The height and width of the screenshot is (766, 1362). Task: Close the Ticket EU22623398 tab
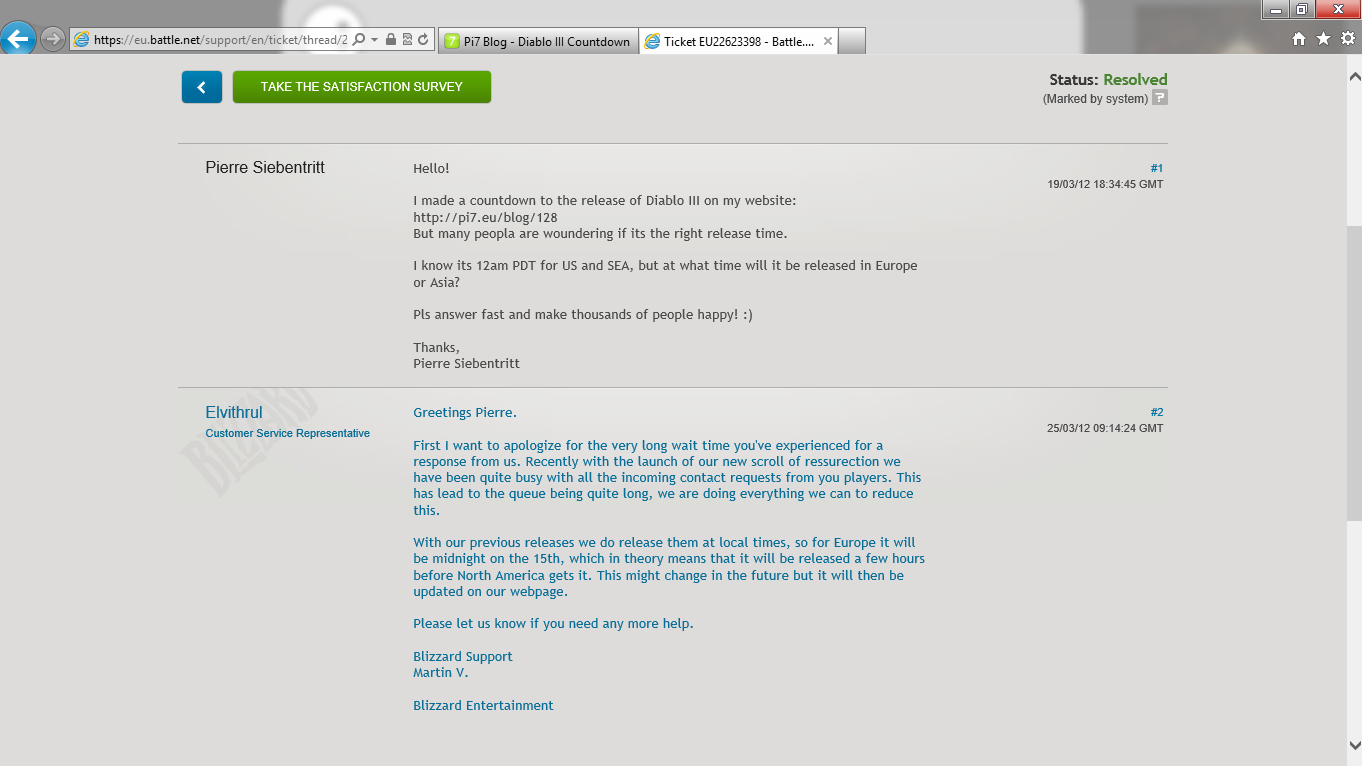pyautogui.click(x=827, y=41)
